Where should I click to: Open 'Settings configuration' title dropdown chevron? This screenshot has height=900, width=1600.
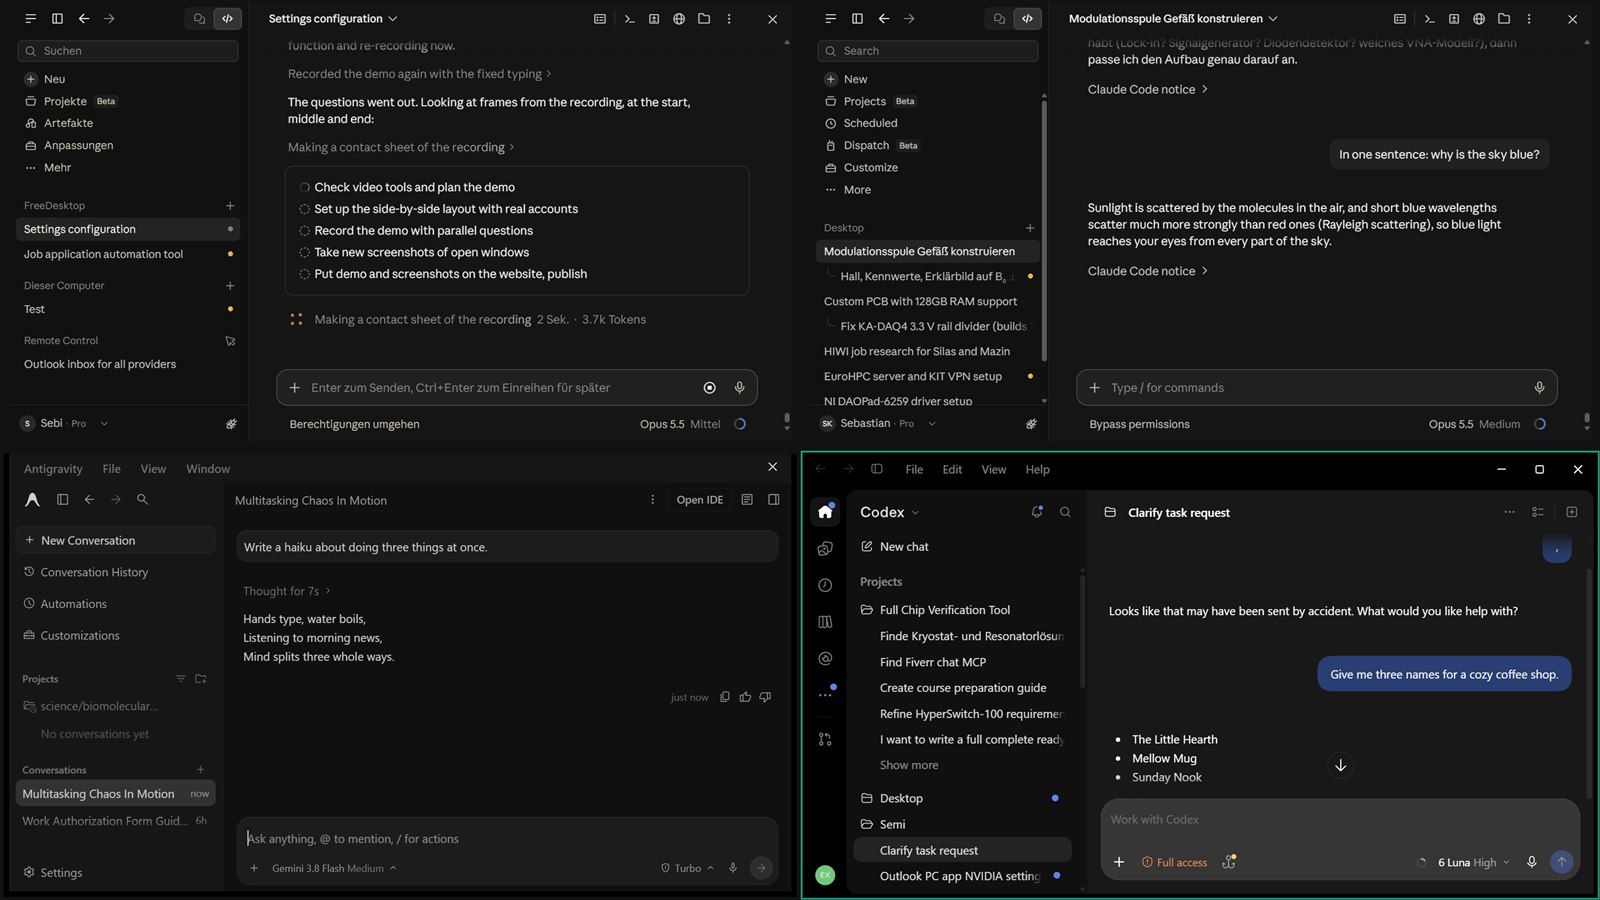pyautogui.click(x=392, y=19)
